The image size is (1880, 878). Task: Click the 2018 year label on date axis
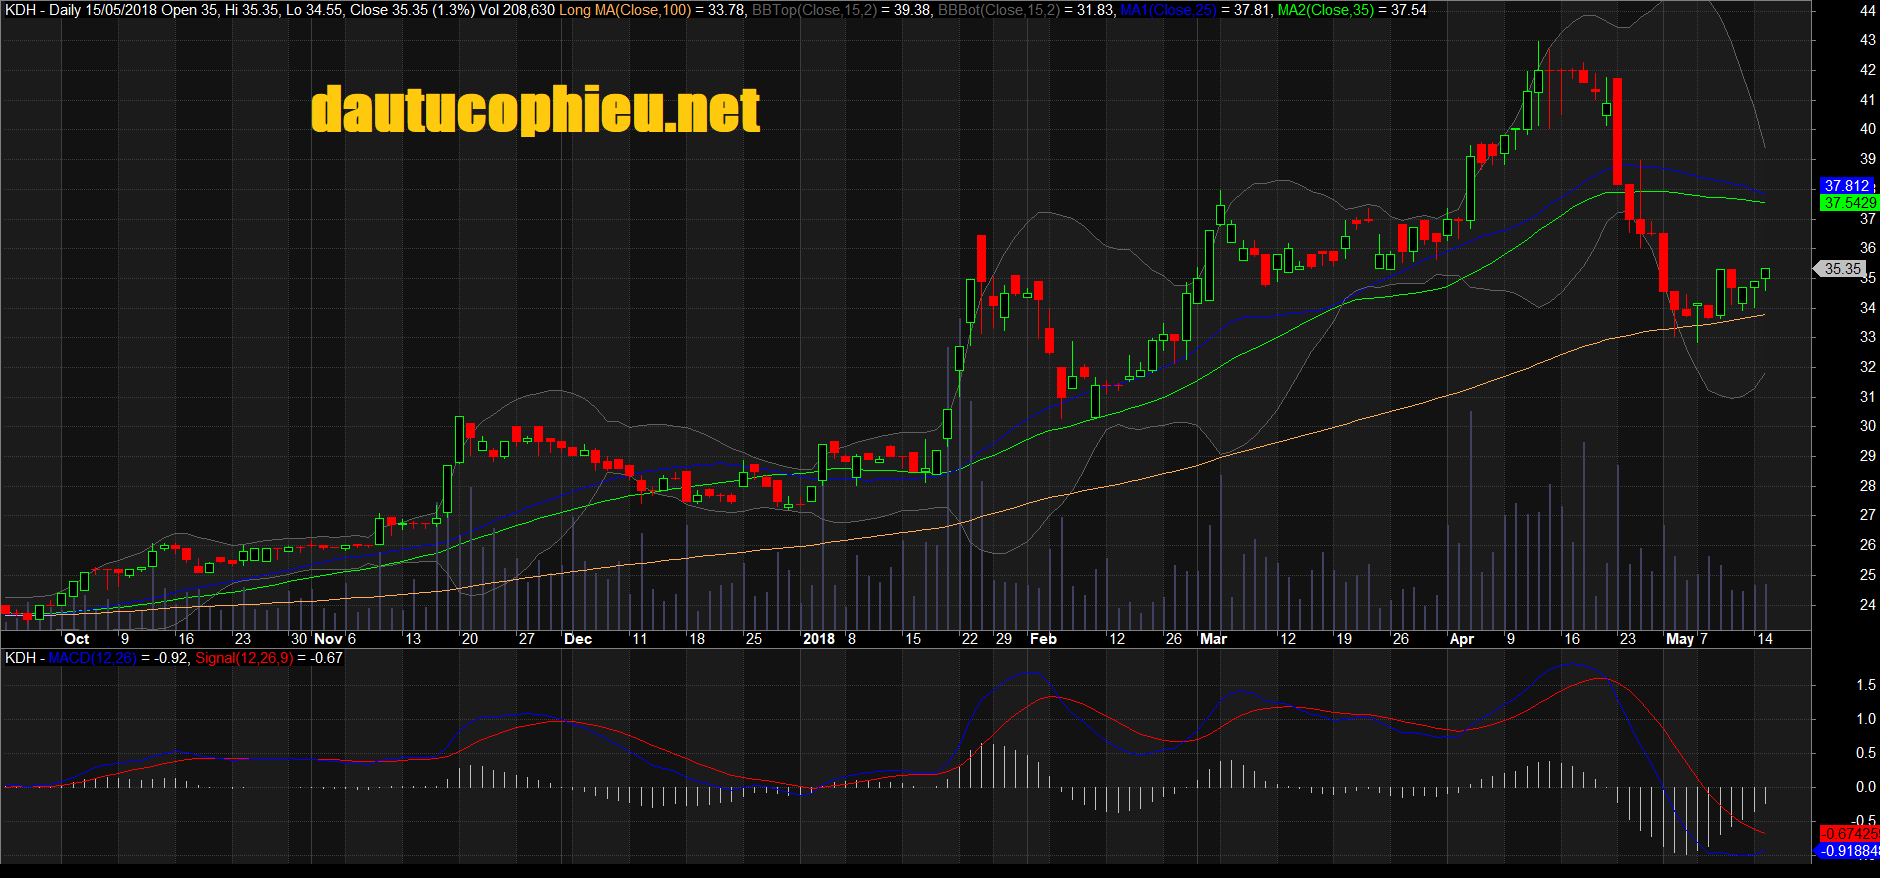[819, 639]
